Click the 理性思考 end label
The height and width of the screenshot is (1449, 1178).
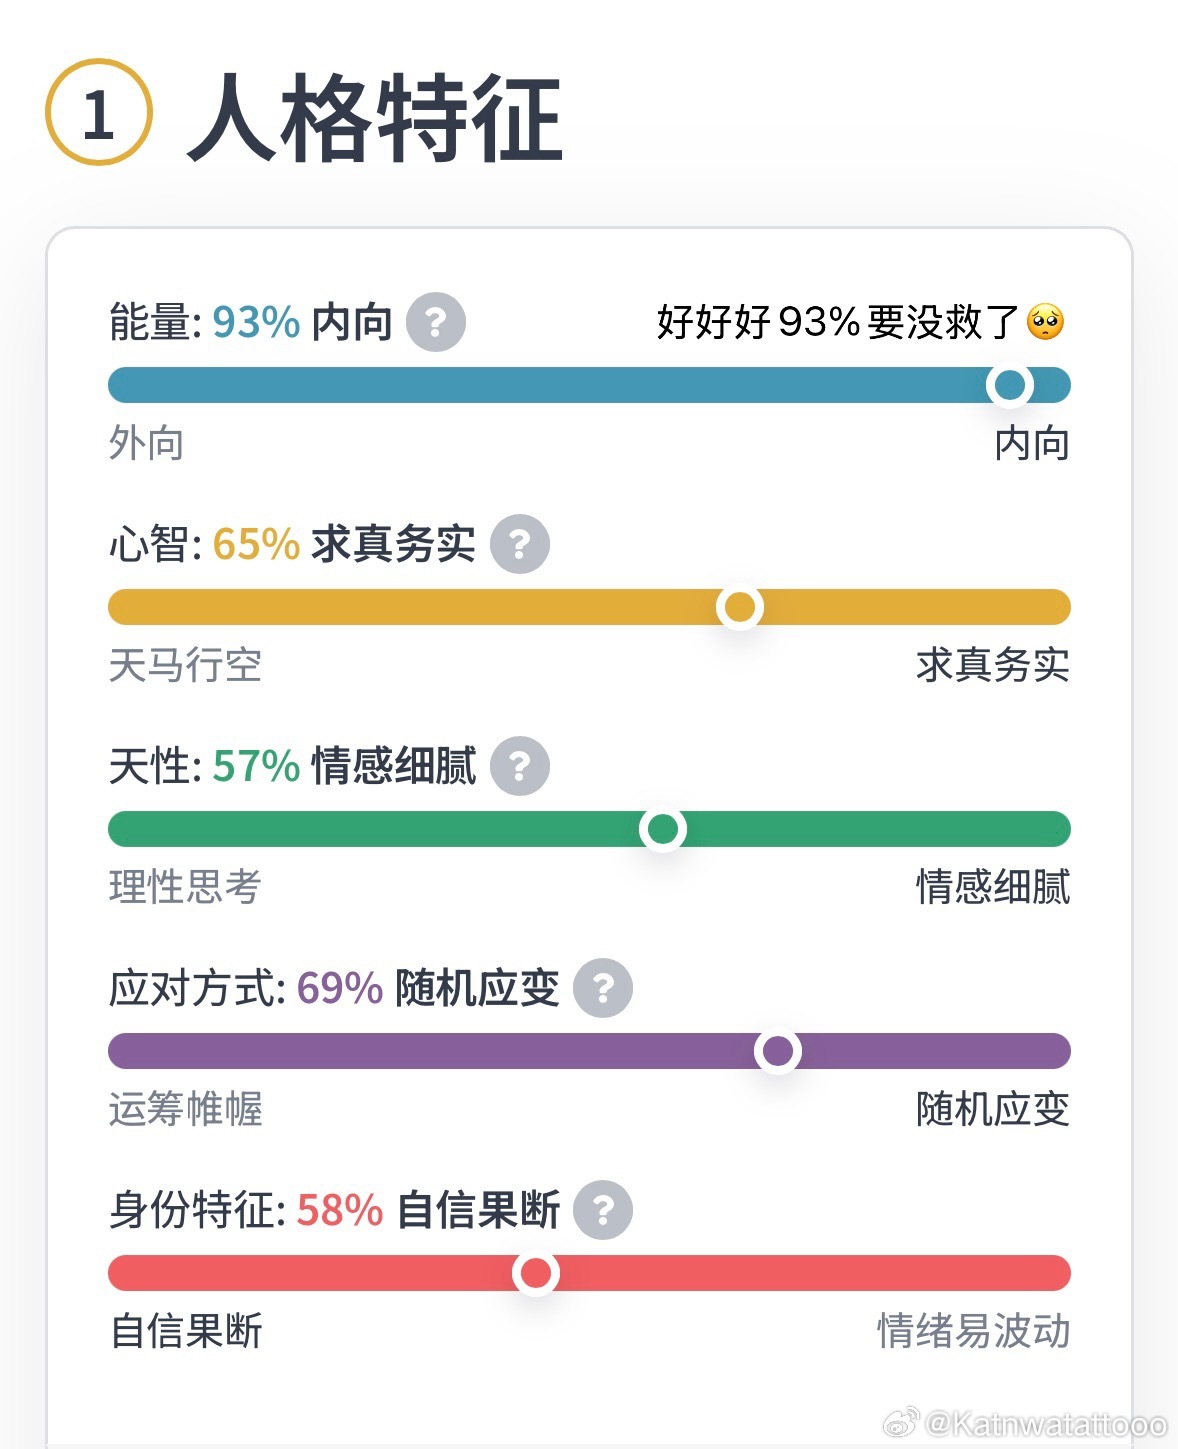pyautogui.click(x=186, y=887)
